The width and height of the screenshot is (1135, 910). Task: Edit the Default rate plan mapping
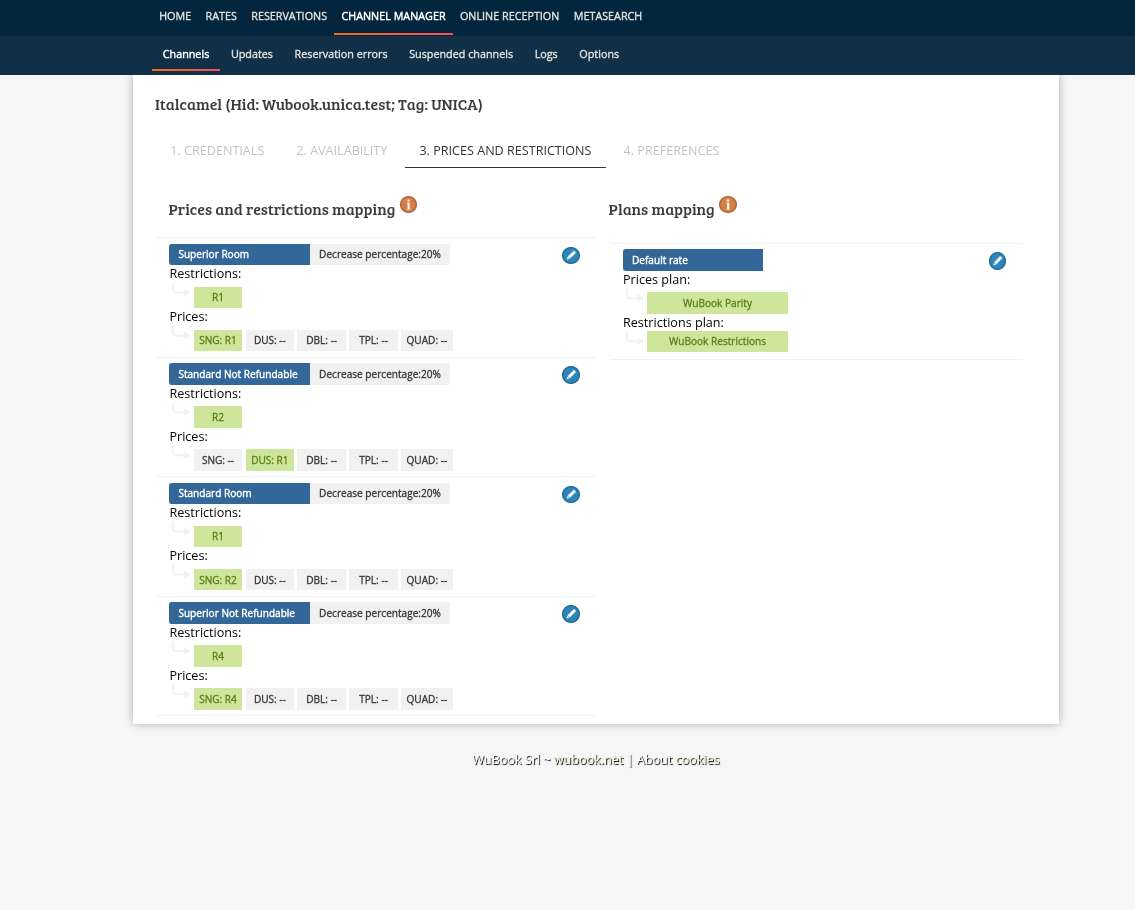pyautogui.click(x=997, y=261)
